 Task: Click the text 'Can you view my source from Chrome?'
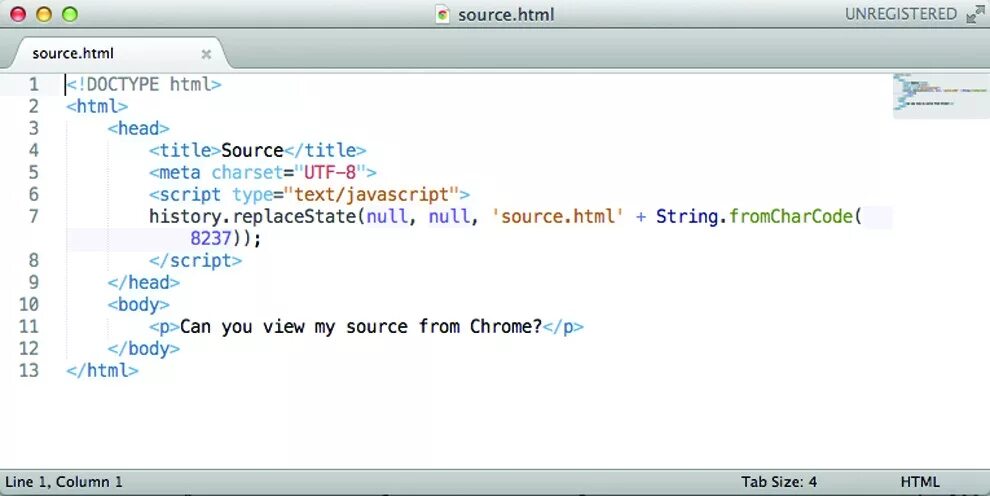361,326
